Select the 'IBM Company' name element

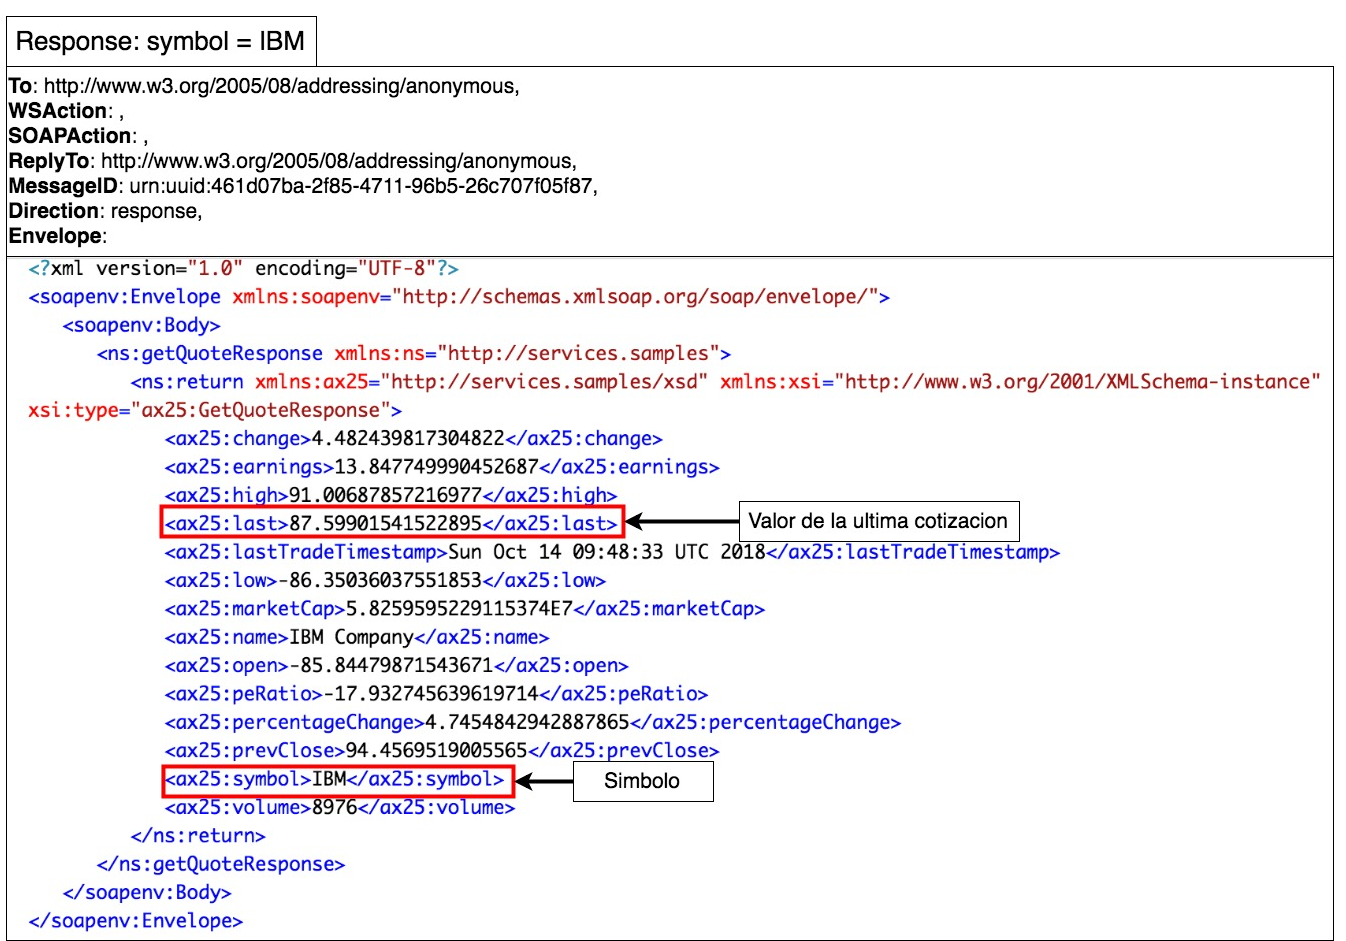[x=356, y=637]
